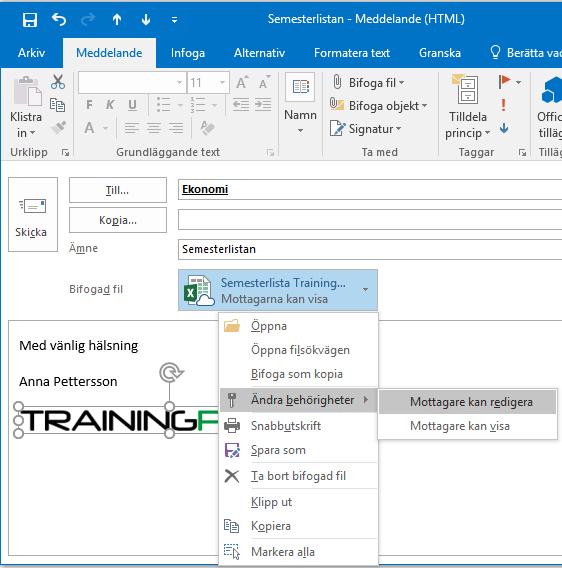562x568 pixels.
Task: Click the Berätta vad lightbulb search
Action: [525, 53]
